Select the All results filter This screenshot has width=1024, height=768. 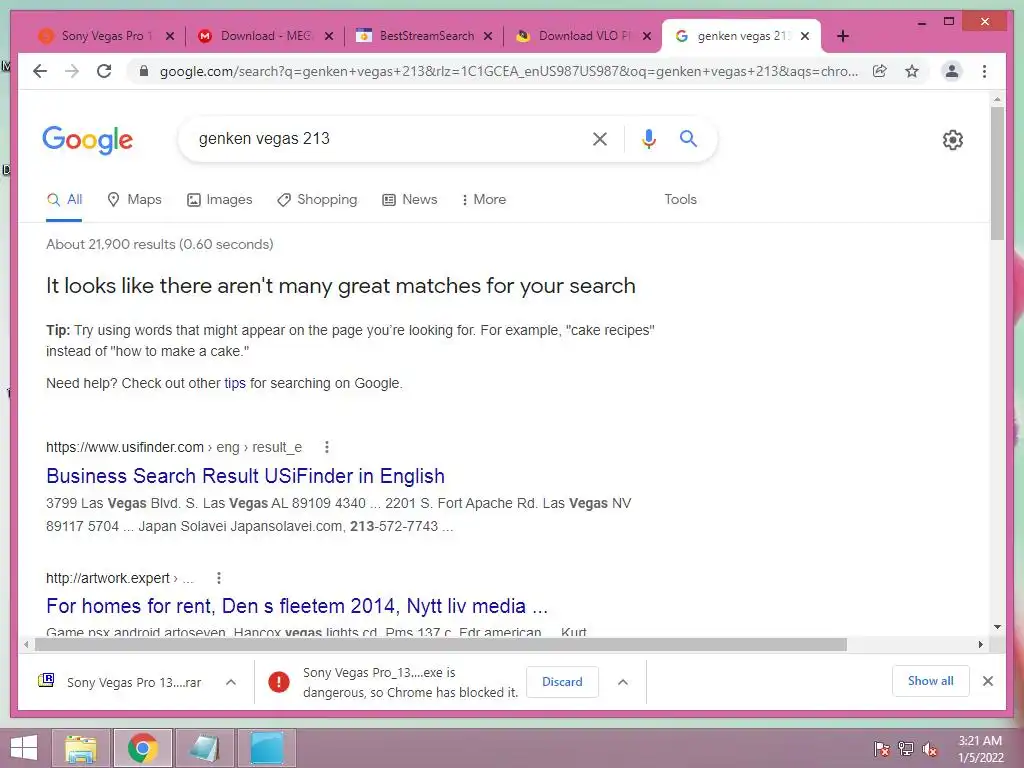pos(65,200)
